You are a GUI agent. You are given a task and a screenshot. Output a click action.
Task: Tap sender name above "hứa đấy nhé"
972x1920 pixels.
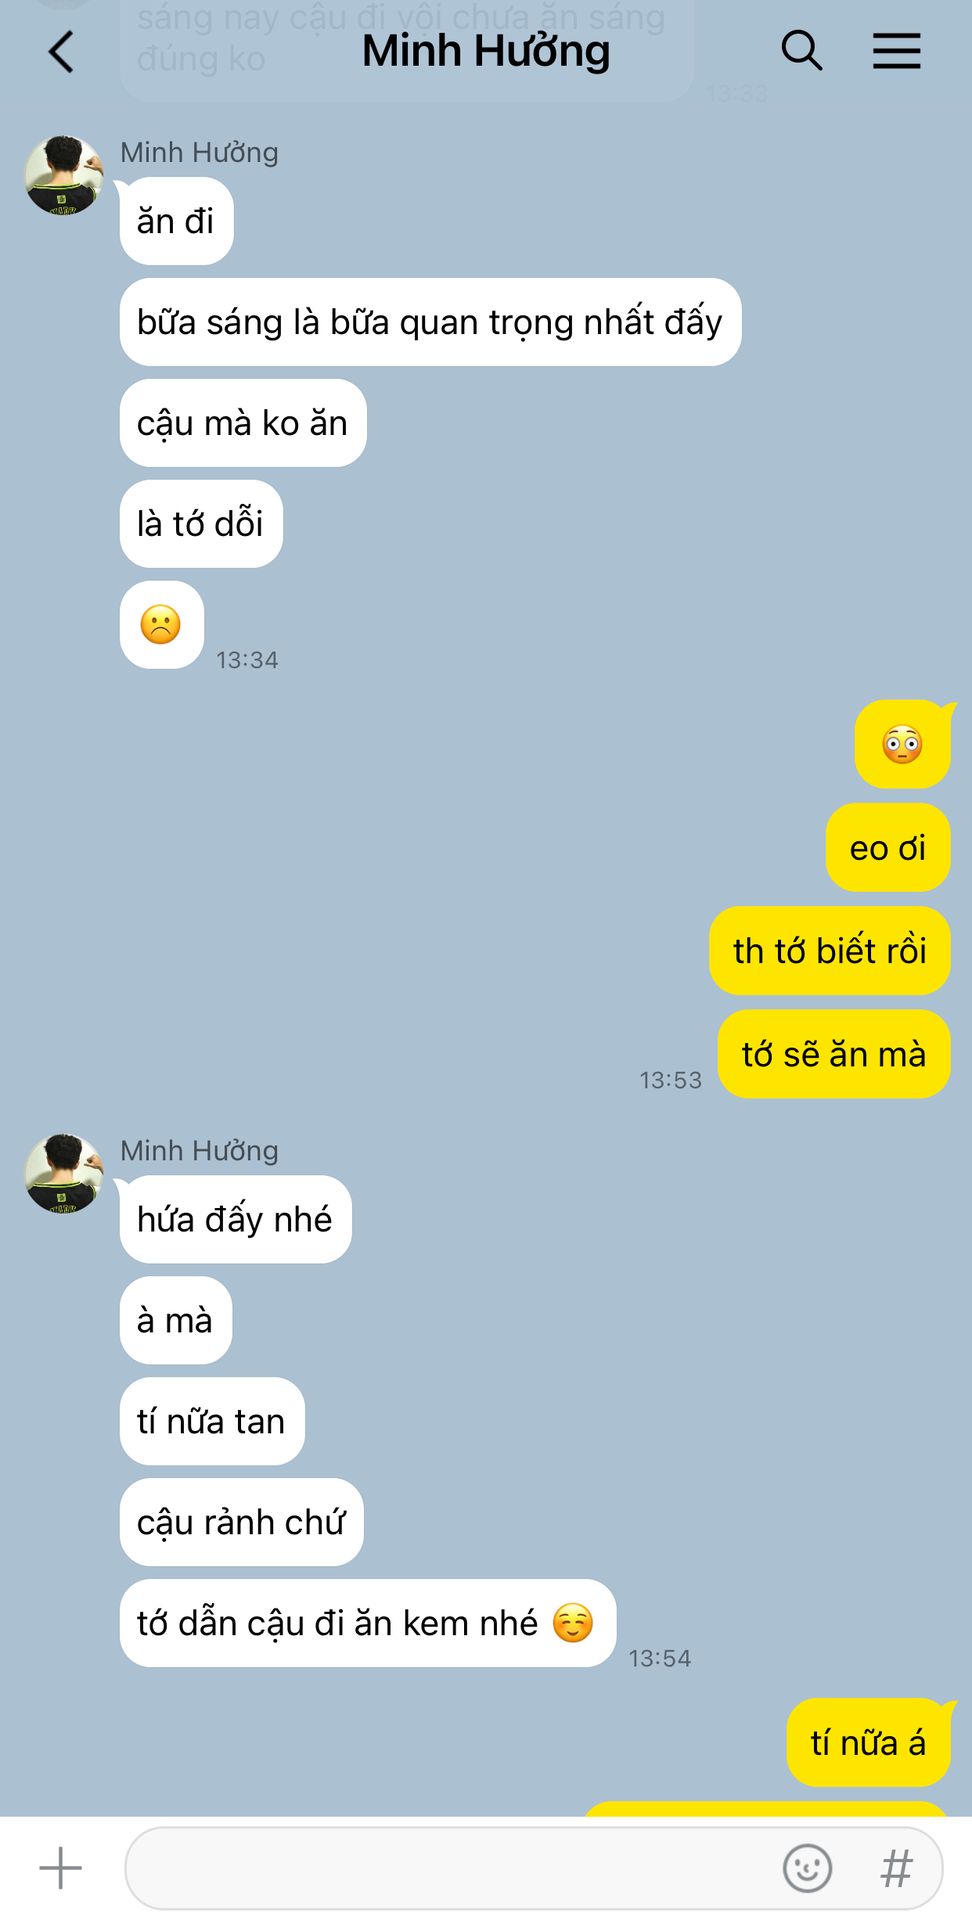coord(199,1150)
